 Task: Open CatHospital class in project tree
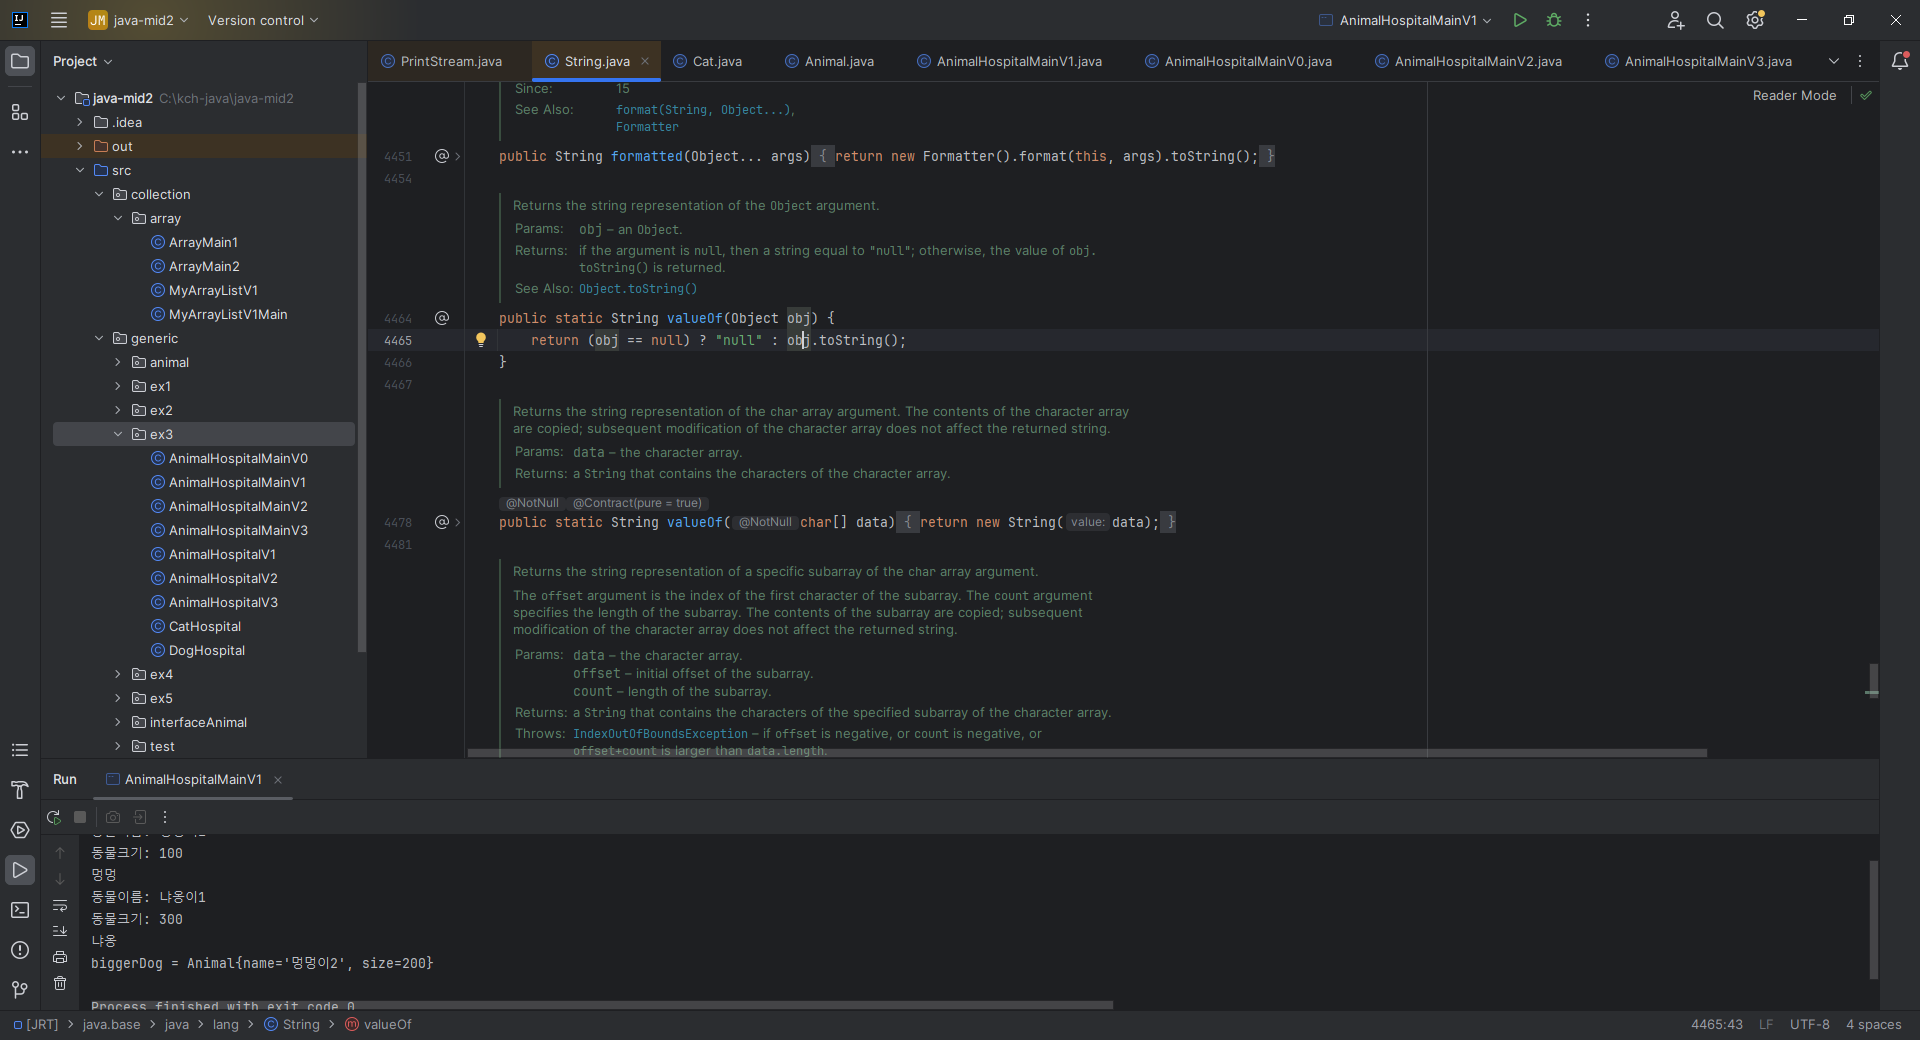click(205, 626)
